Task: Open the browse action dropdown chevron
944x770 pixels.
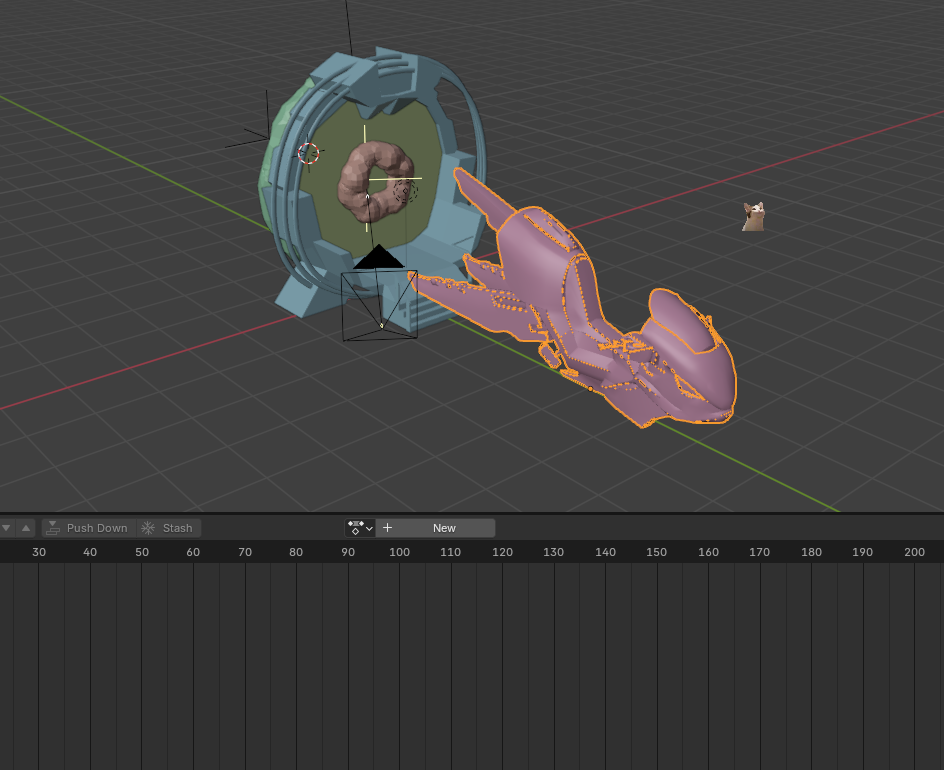Action: coord(368,528)
